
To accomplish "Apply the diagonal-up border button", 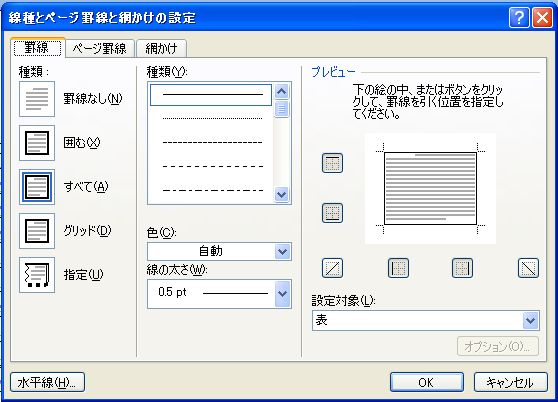I will [332, 268].
